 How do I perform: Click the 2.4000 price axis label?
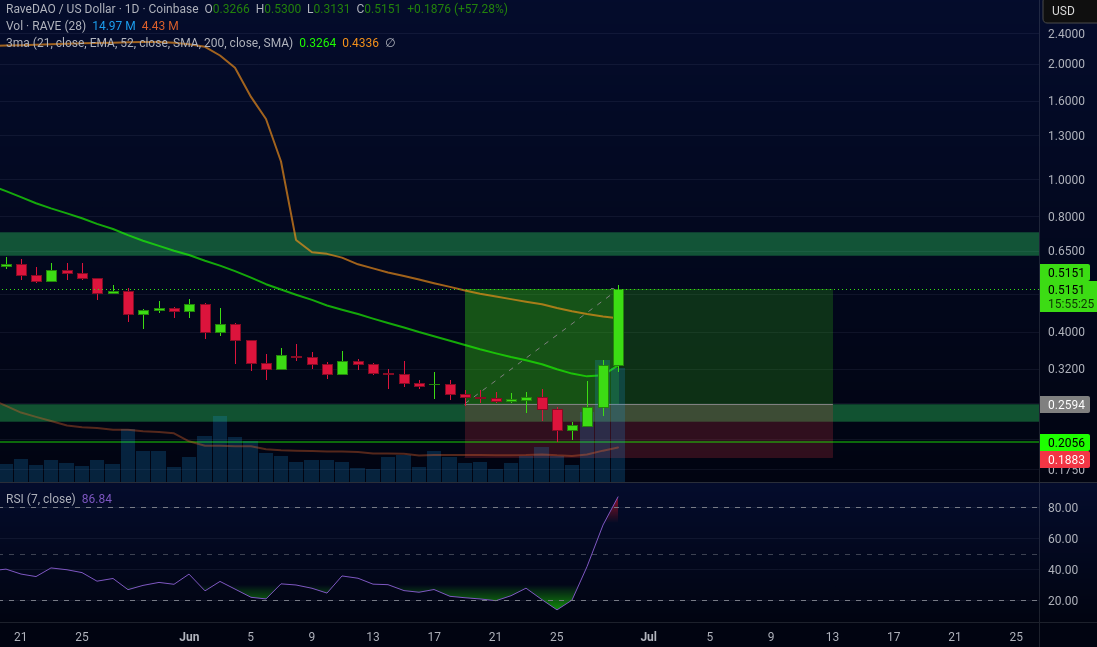(1066, 34)
